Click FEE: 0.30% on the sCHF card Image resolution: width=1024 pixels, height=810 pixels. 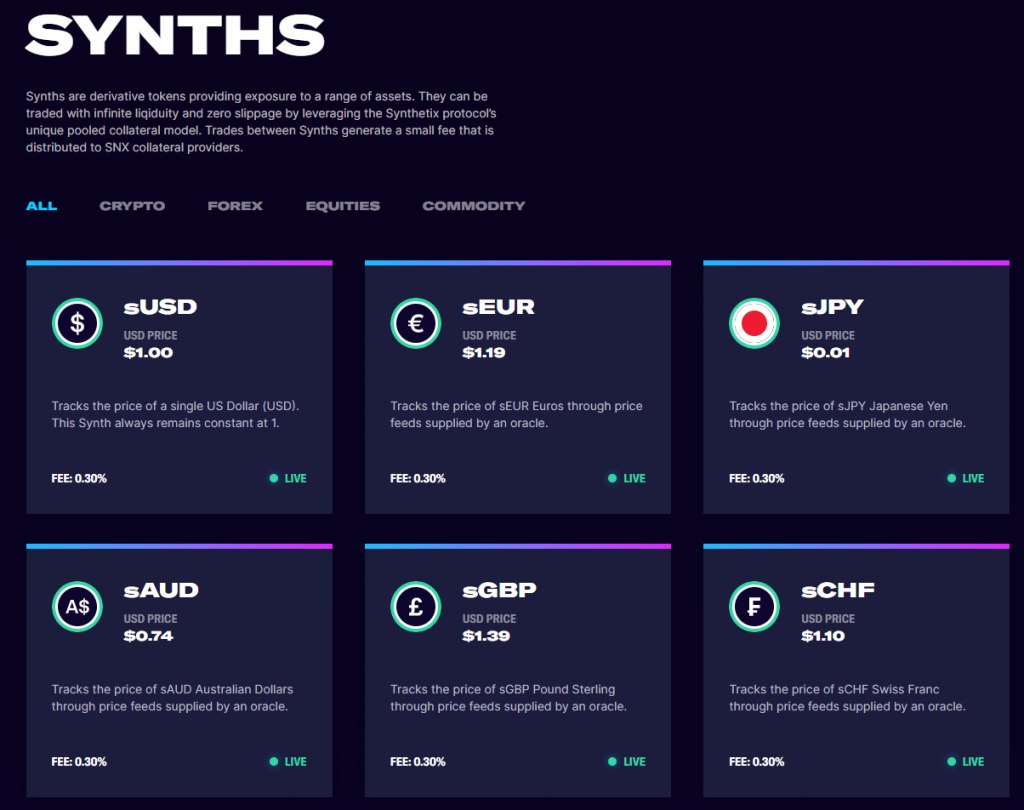(756, 762)
